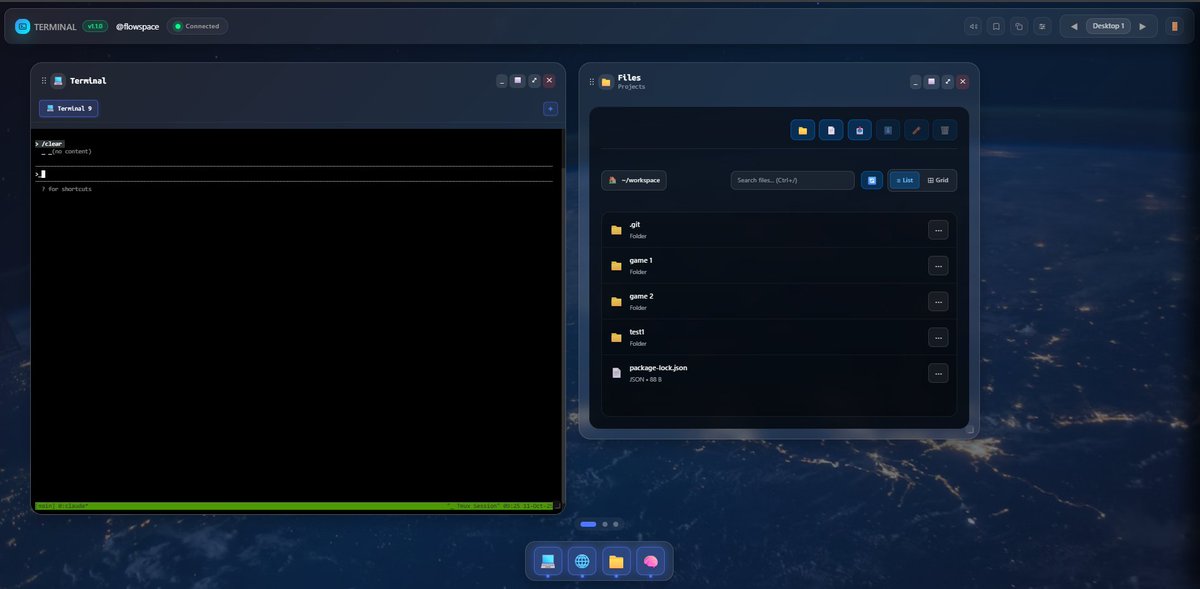Select the Terminal 9 tab

[69, 108]
